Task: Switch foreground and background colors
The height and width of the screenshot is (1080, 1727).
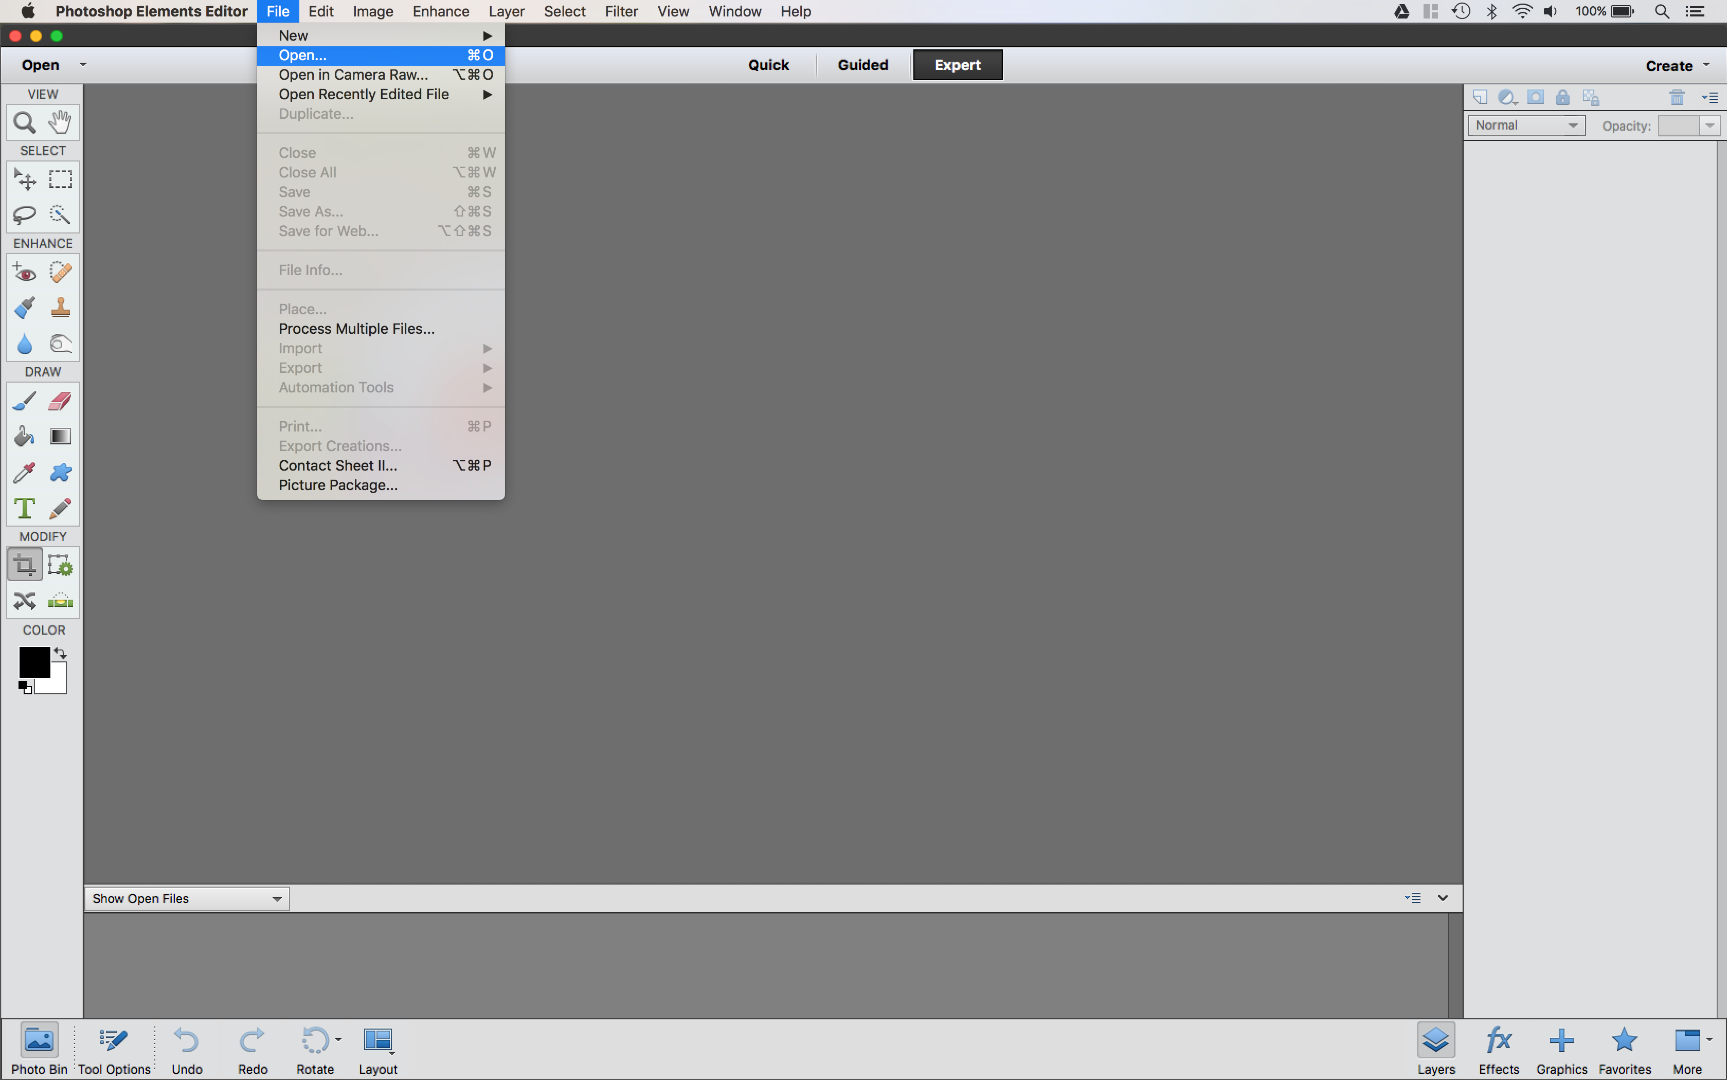Action: tap(60, 652)
